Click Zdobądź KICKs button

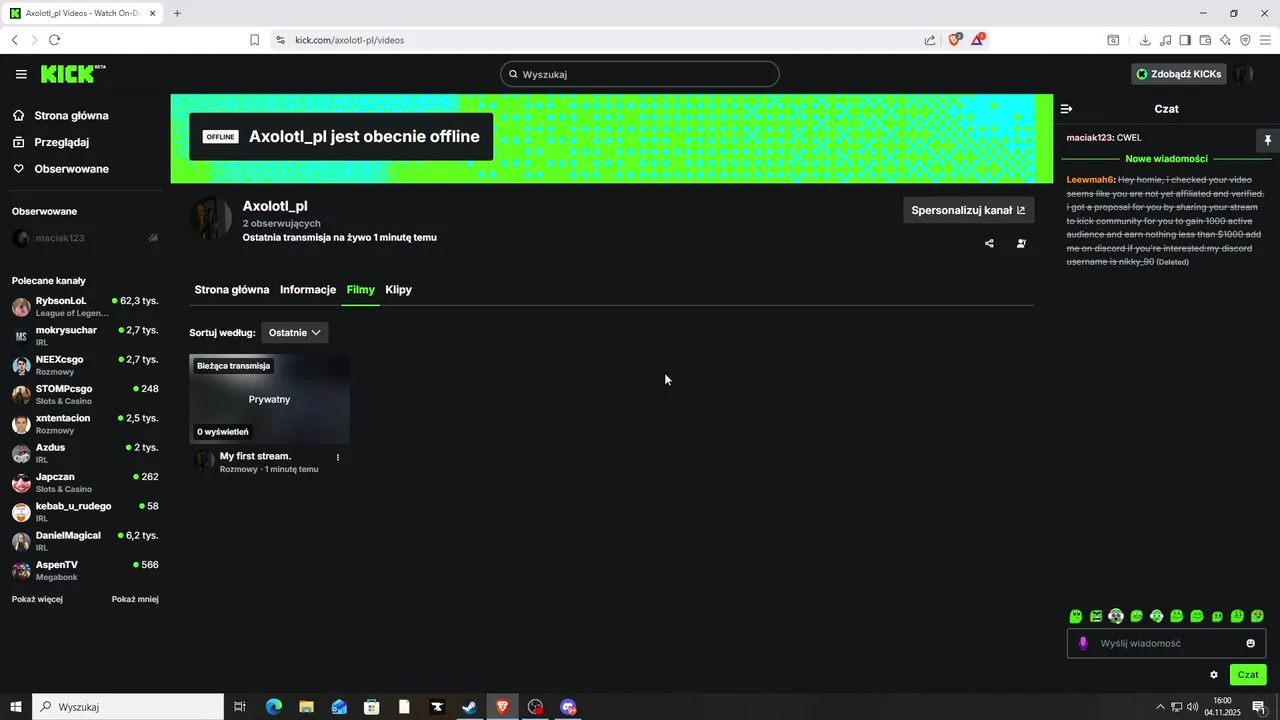[x=1178, y=74]
